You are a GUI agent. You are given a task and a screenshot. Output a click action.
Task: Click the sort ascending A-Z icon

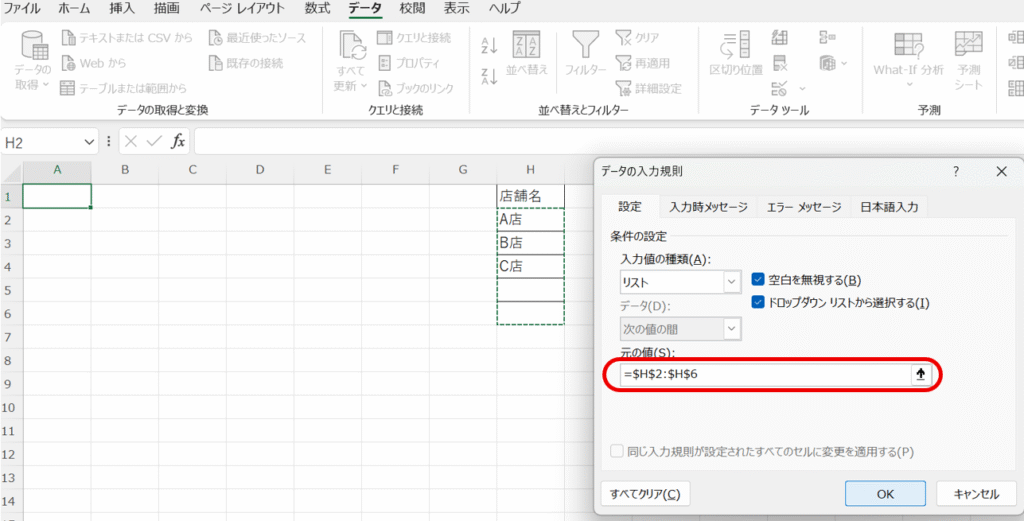[x=489, y=45]
